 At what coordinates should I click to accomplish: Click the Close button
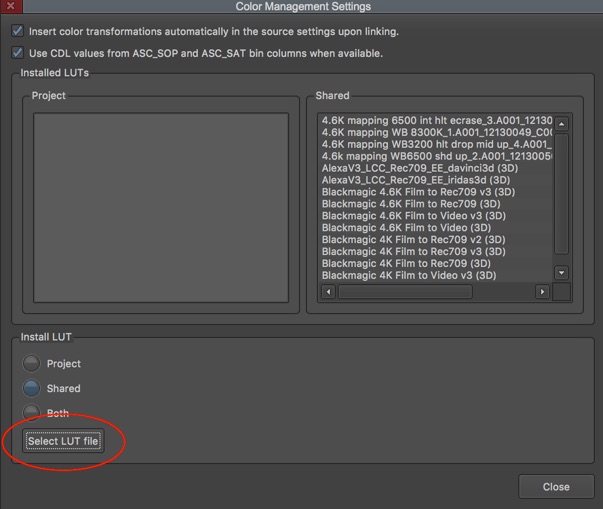click(556, 487)
